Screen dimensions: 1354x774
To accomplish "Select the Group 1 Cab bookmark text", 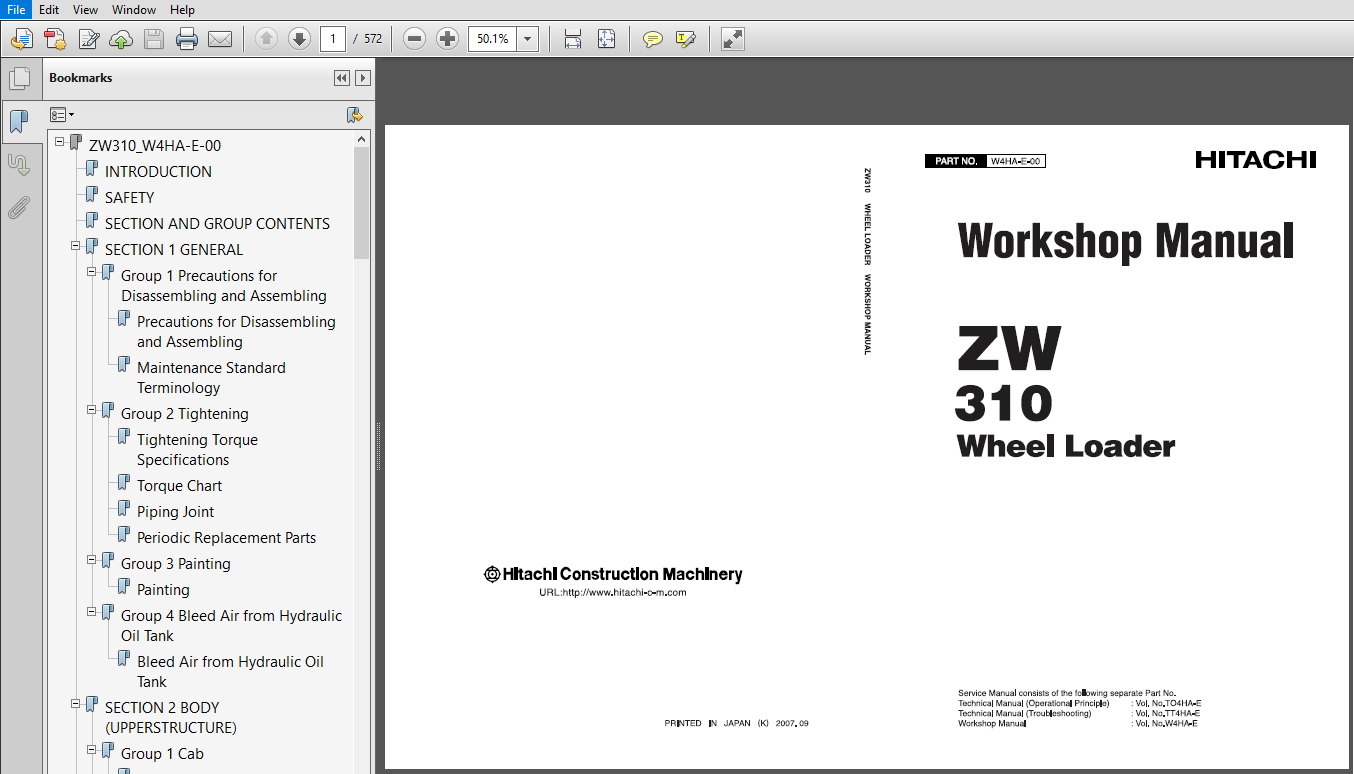I will coord(162,754).
